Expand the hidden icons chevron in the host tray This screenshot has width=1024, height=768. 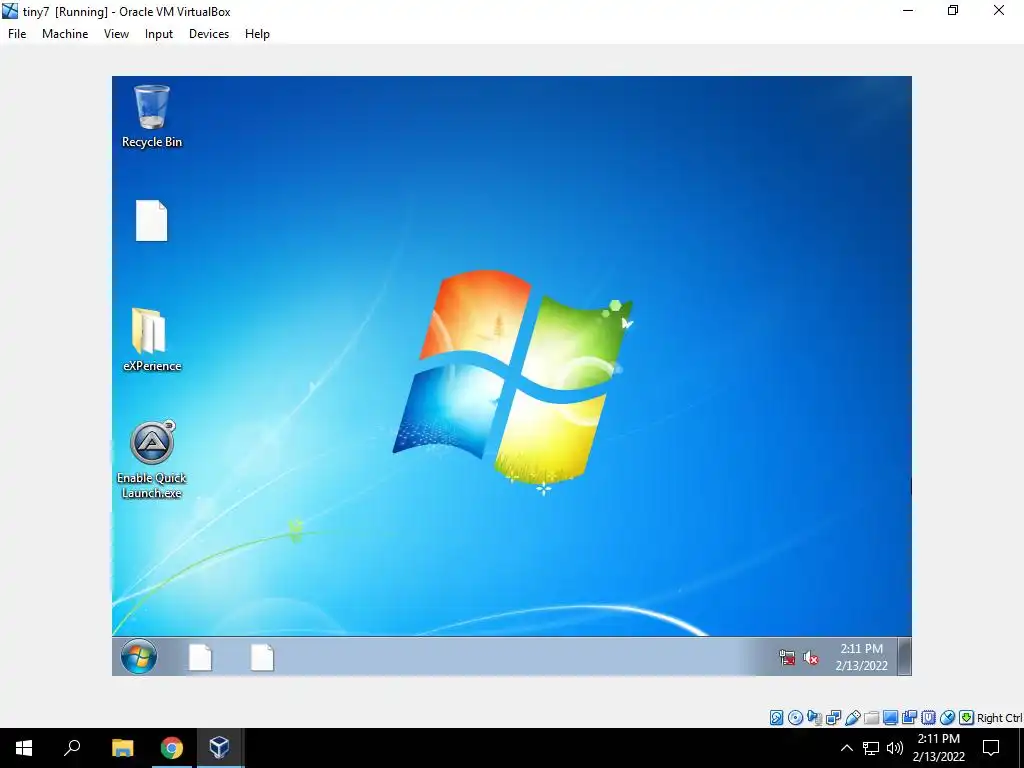(846, 748)
